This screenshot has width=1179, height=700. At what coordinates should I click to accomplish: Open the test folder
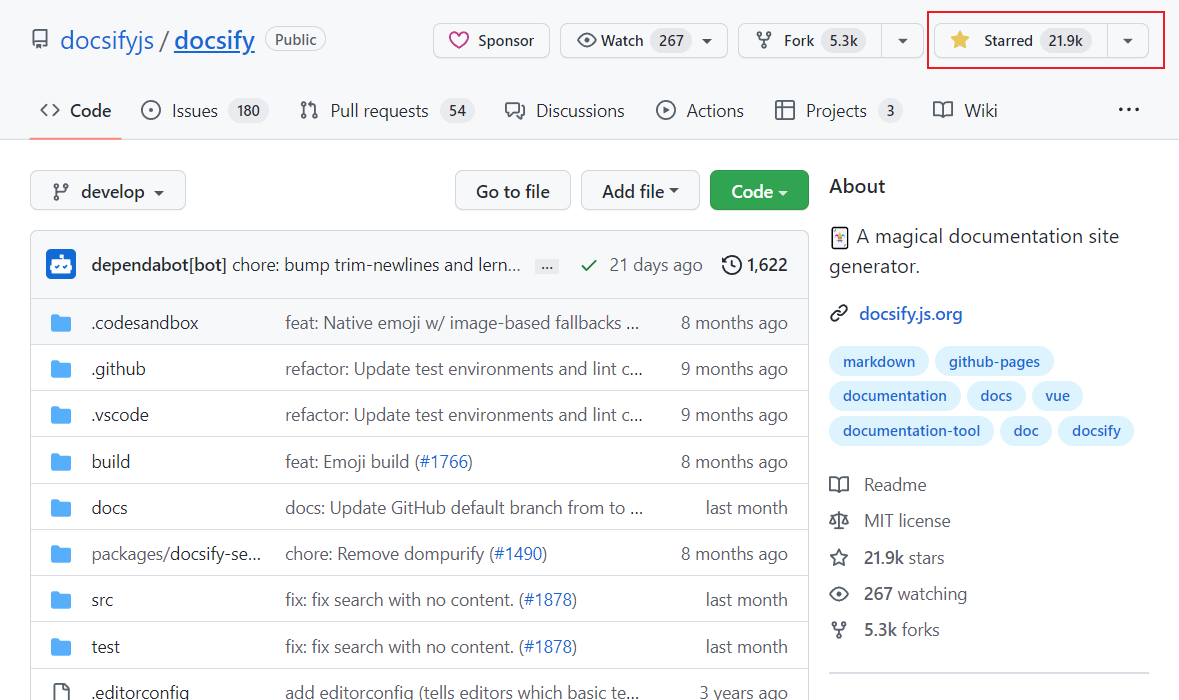[106, 646]
